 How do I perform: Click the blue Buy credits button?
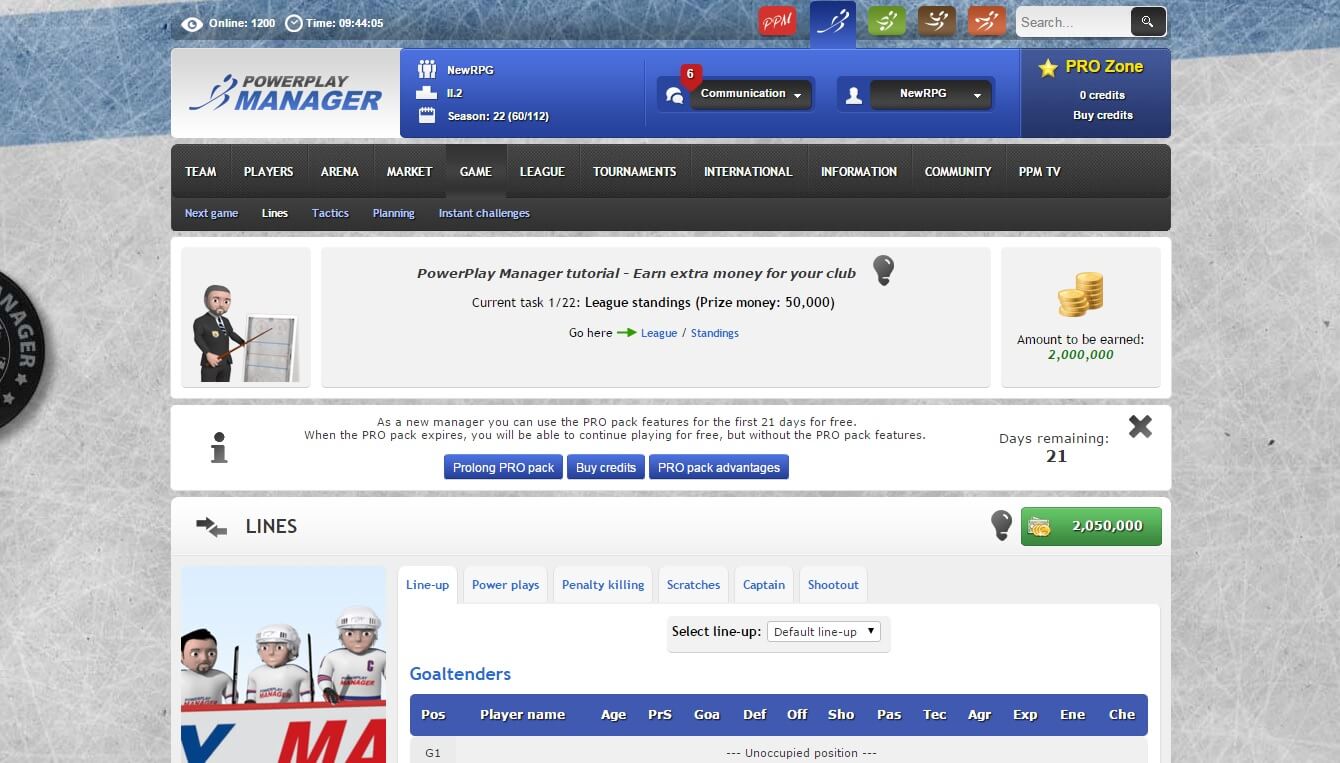pos(606,467)
